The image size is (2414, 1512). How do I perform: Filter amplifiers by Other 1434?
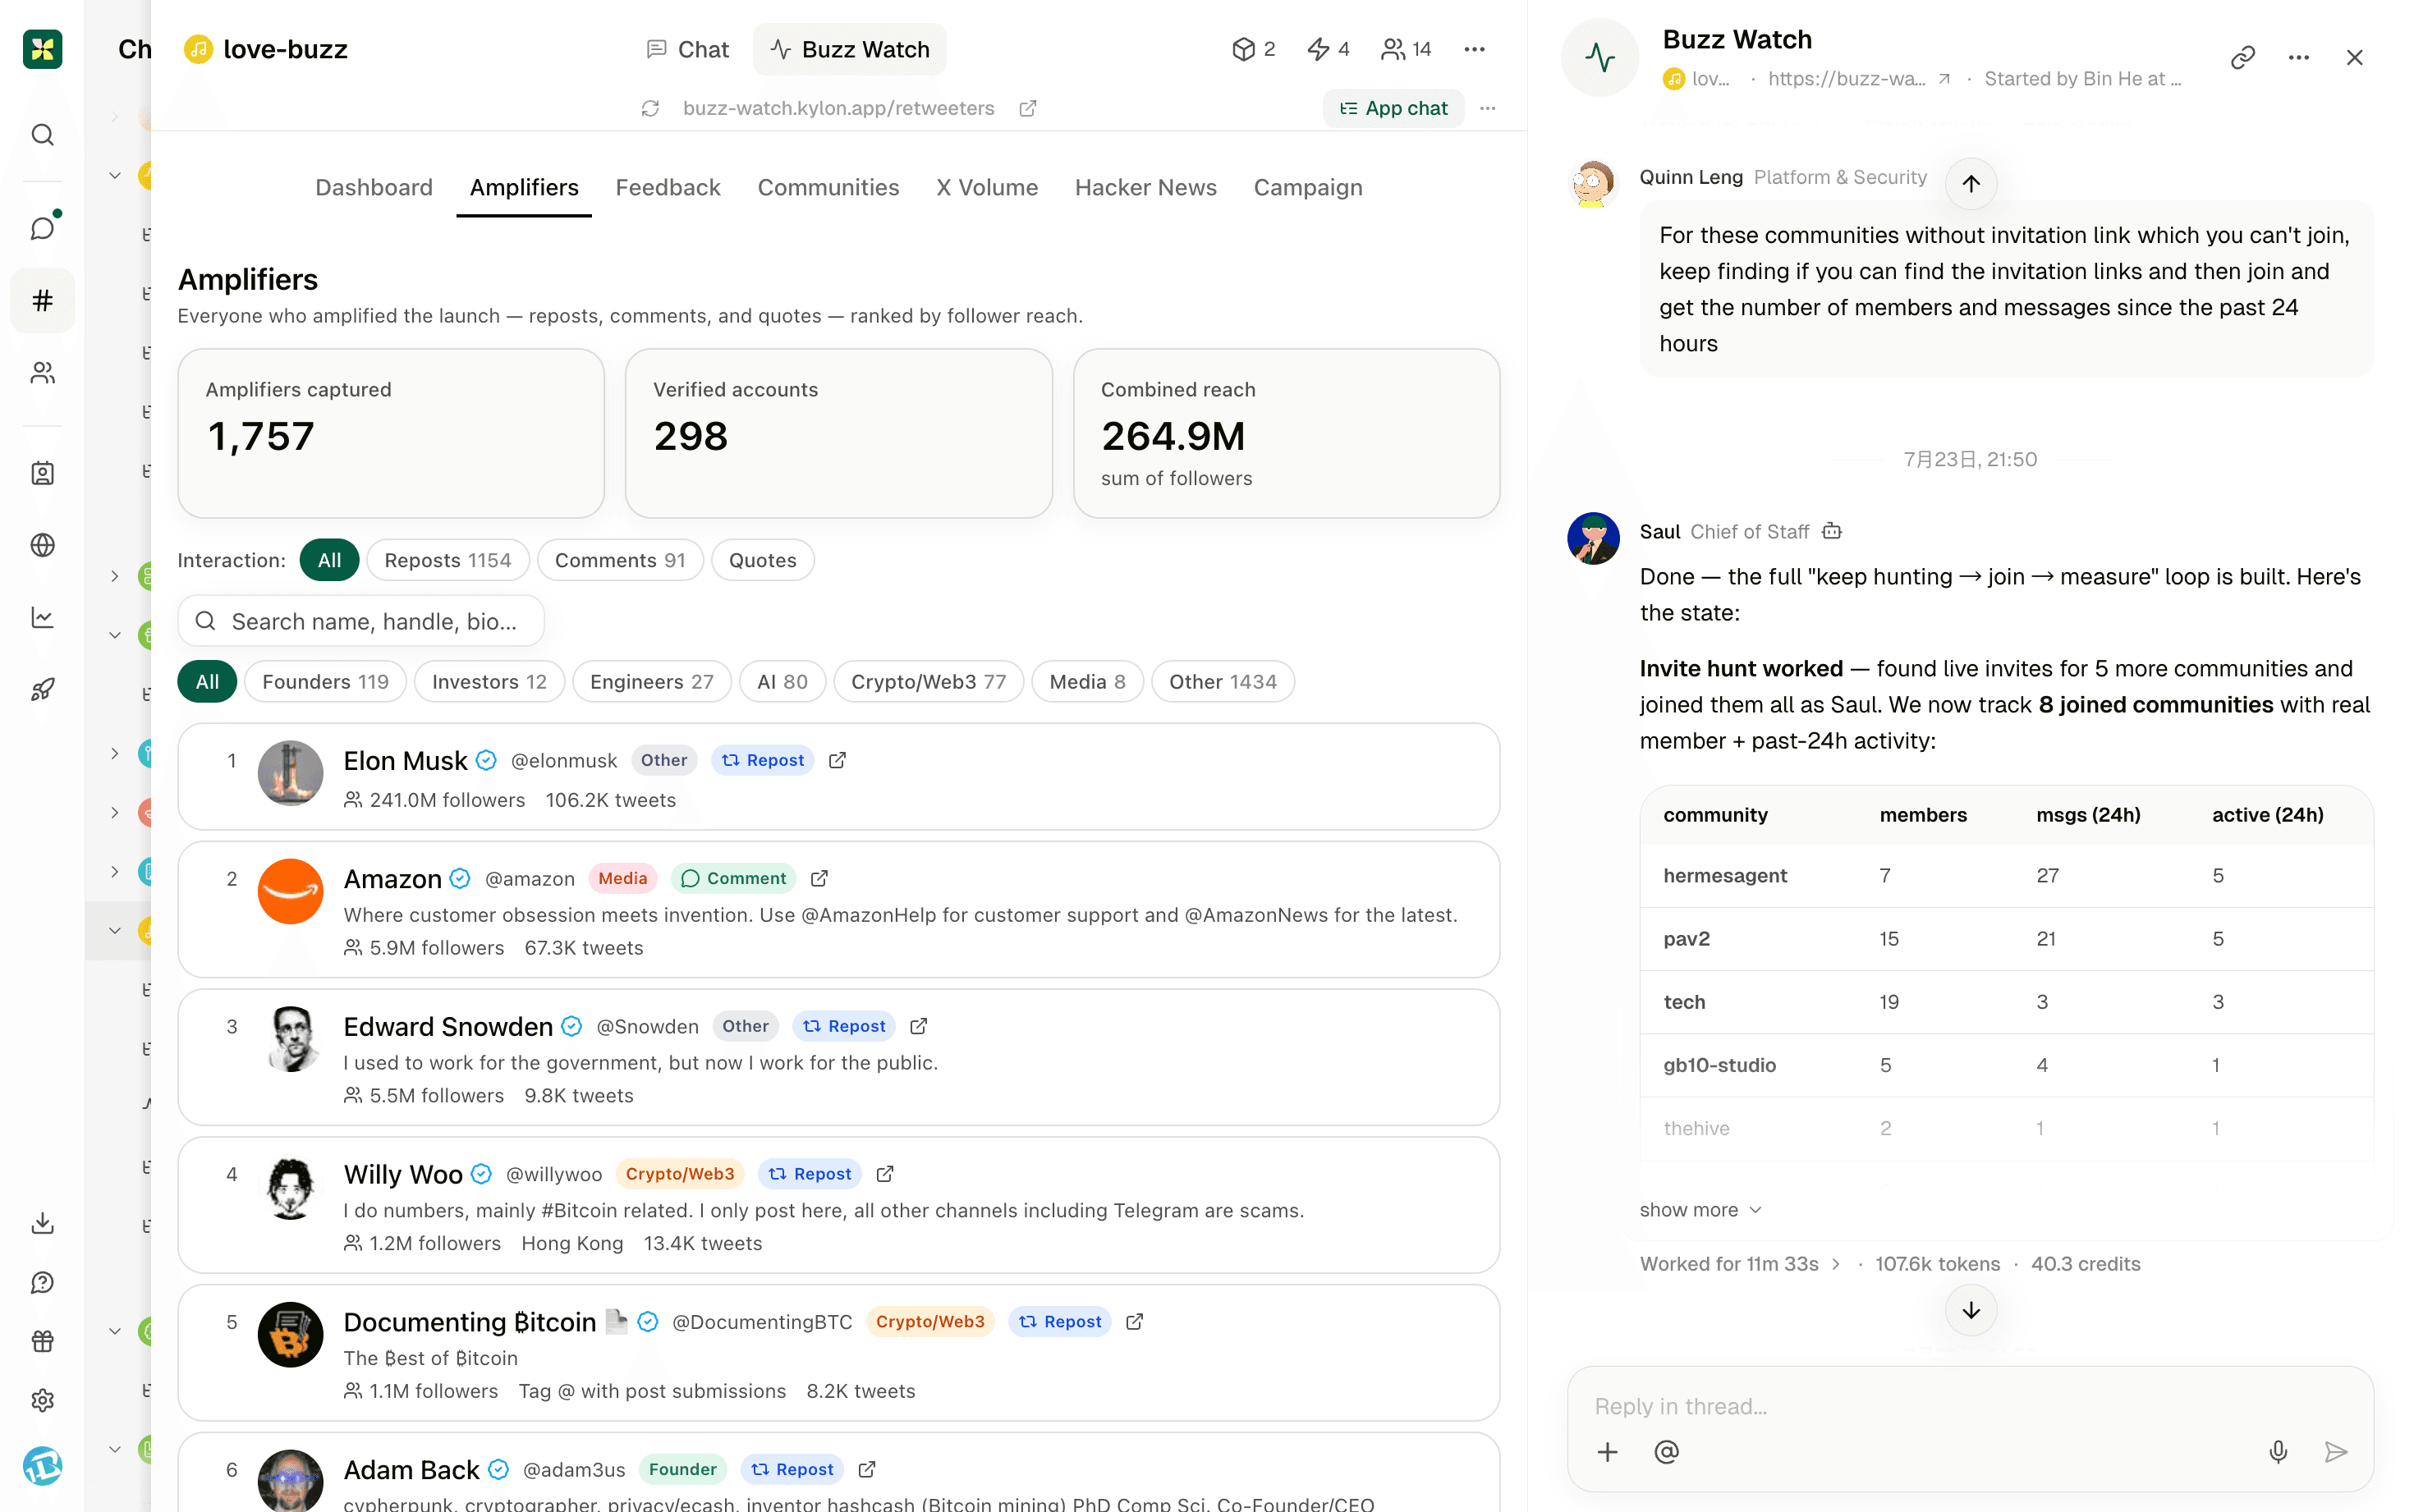click(1223, 682)
